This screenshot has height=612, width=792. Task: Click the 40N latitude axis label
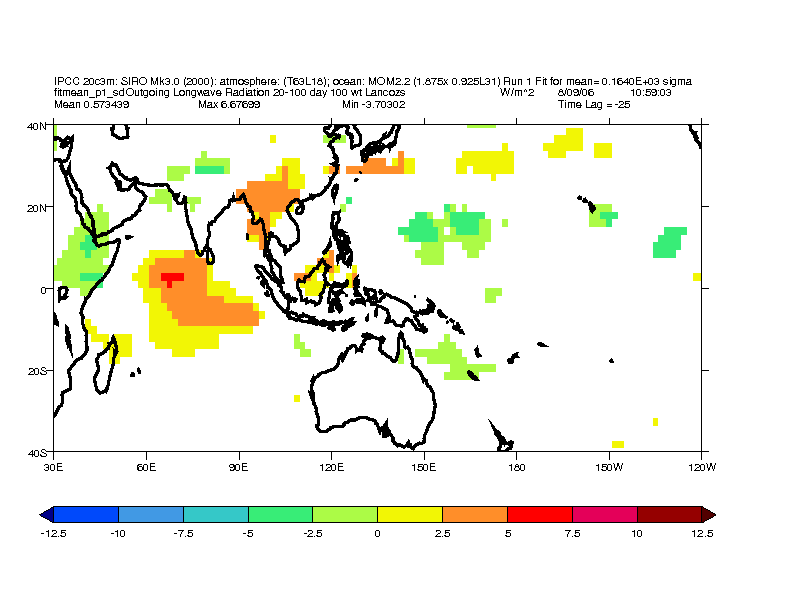click(37, 125)
